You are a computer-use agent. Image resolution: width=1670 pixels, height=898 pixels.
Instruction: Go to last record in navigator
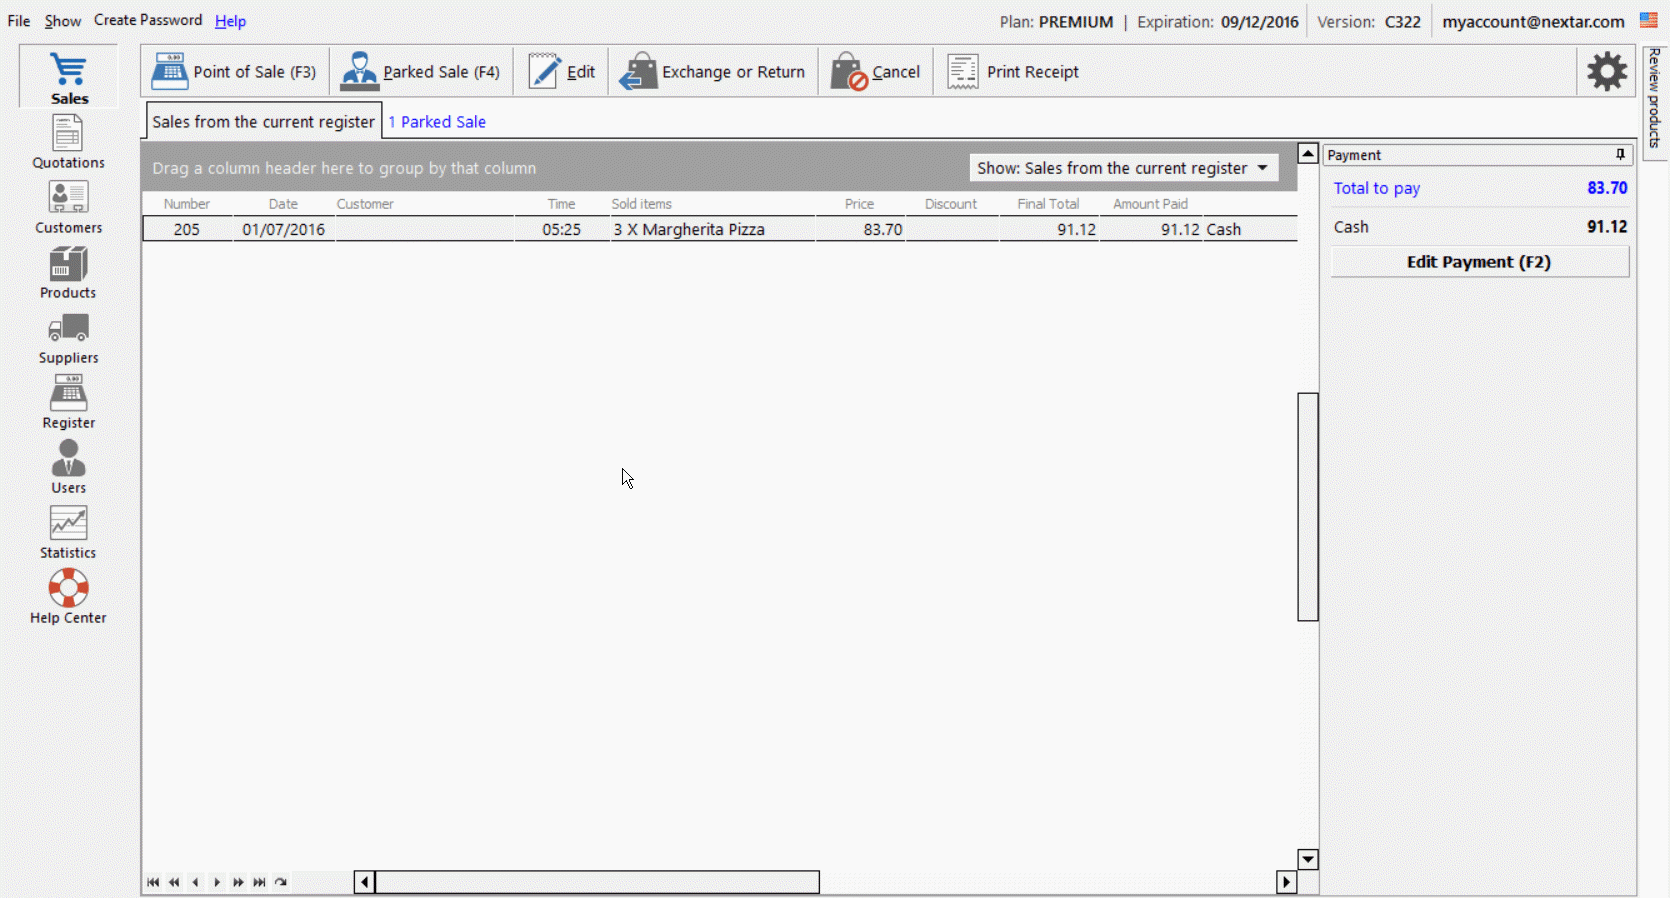259,882
